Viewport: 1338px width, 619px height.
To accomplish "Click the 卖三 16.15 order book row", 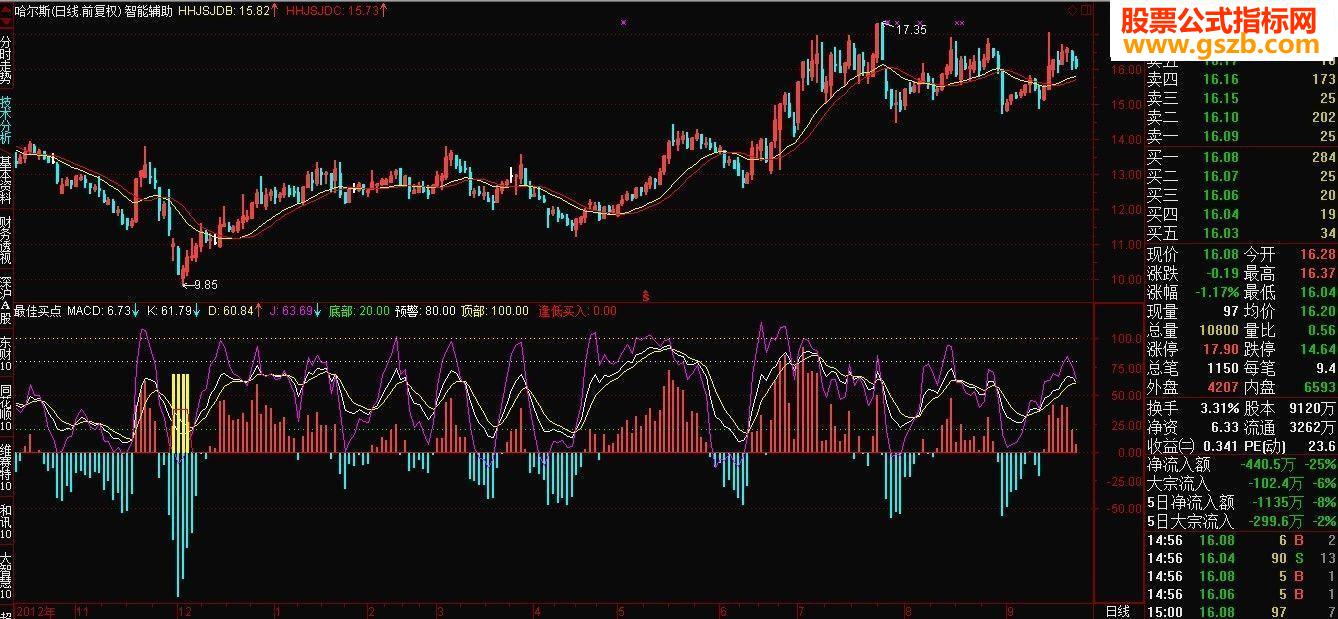I will coord(1241,98).
